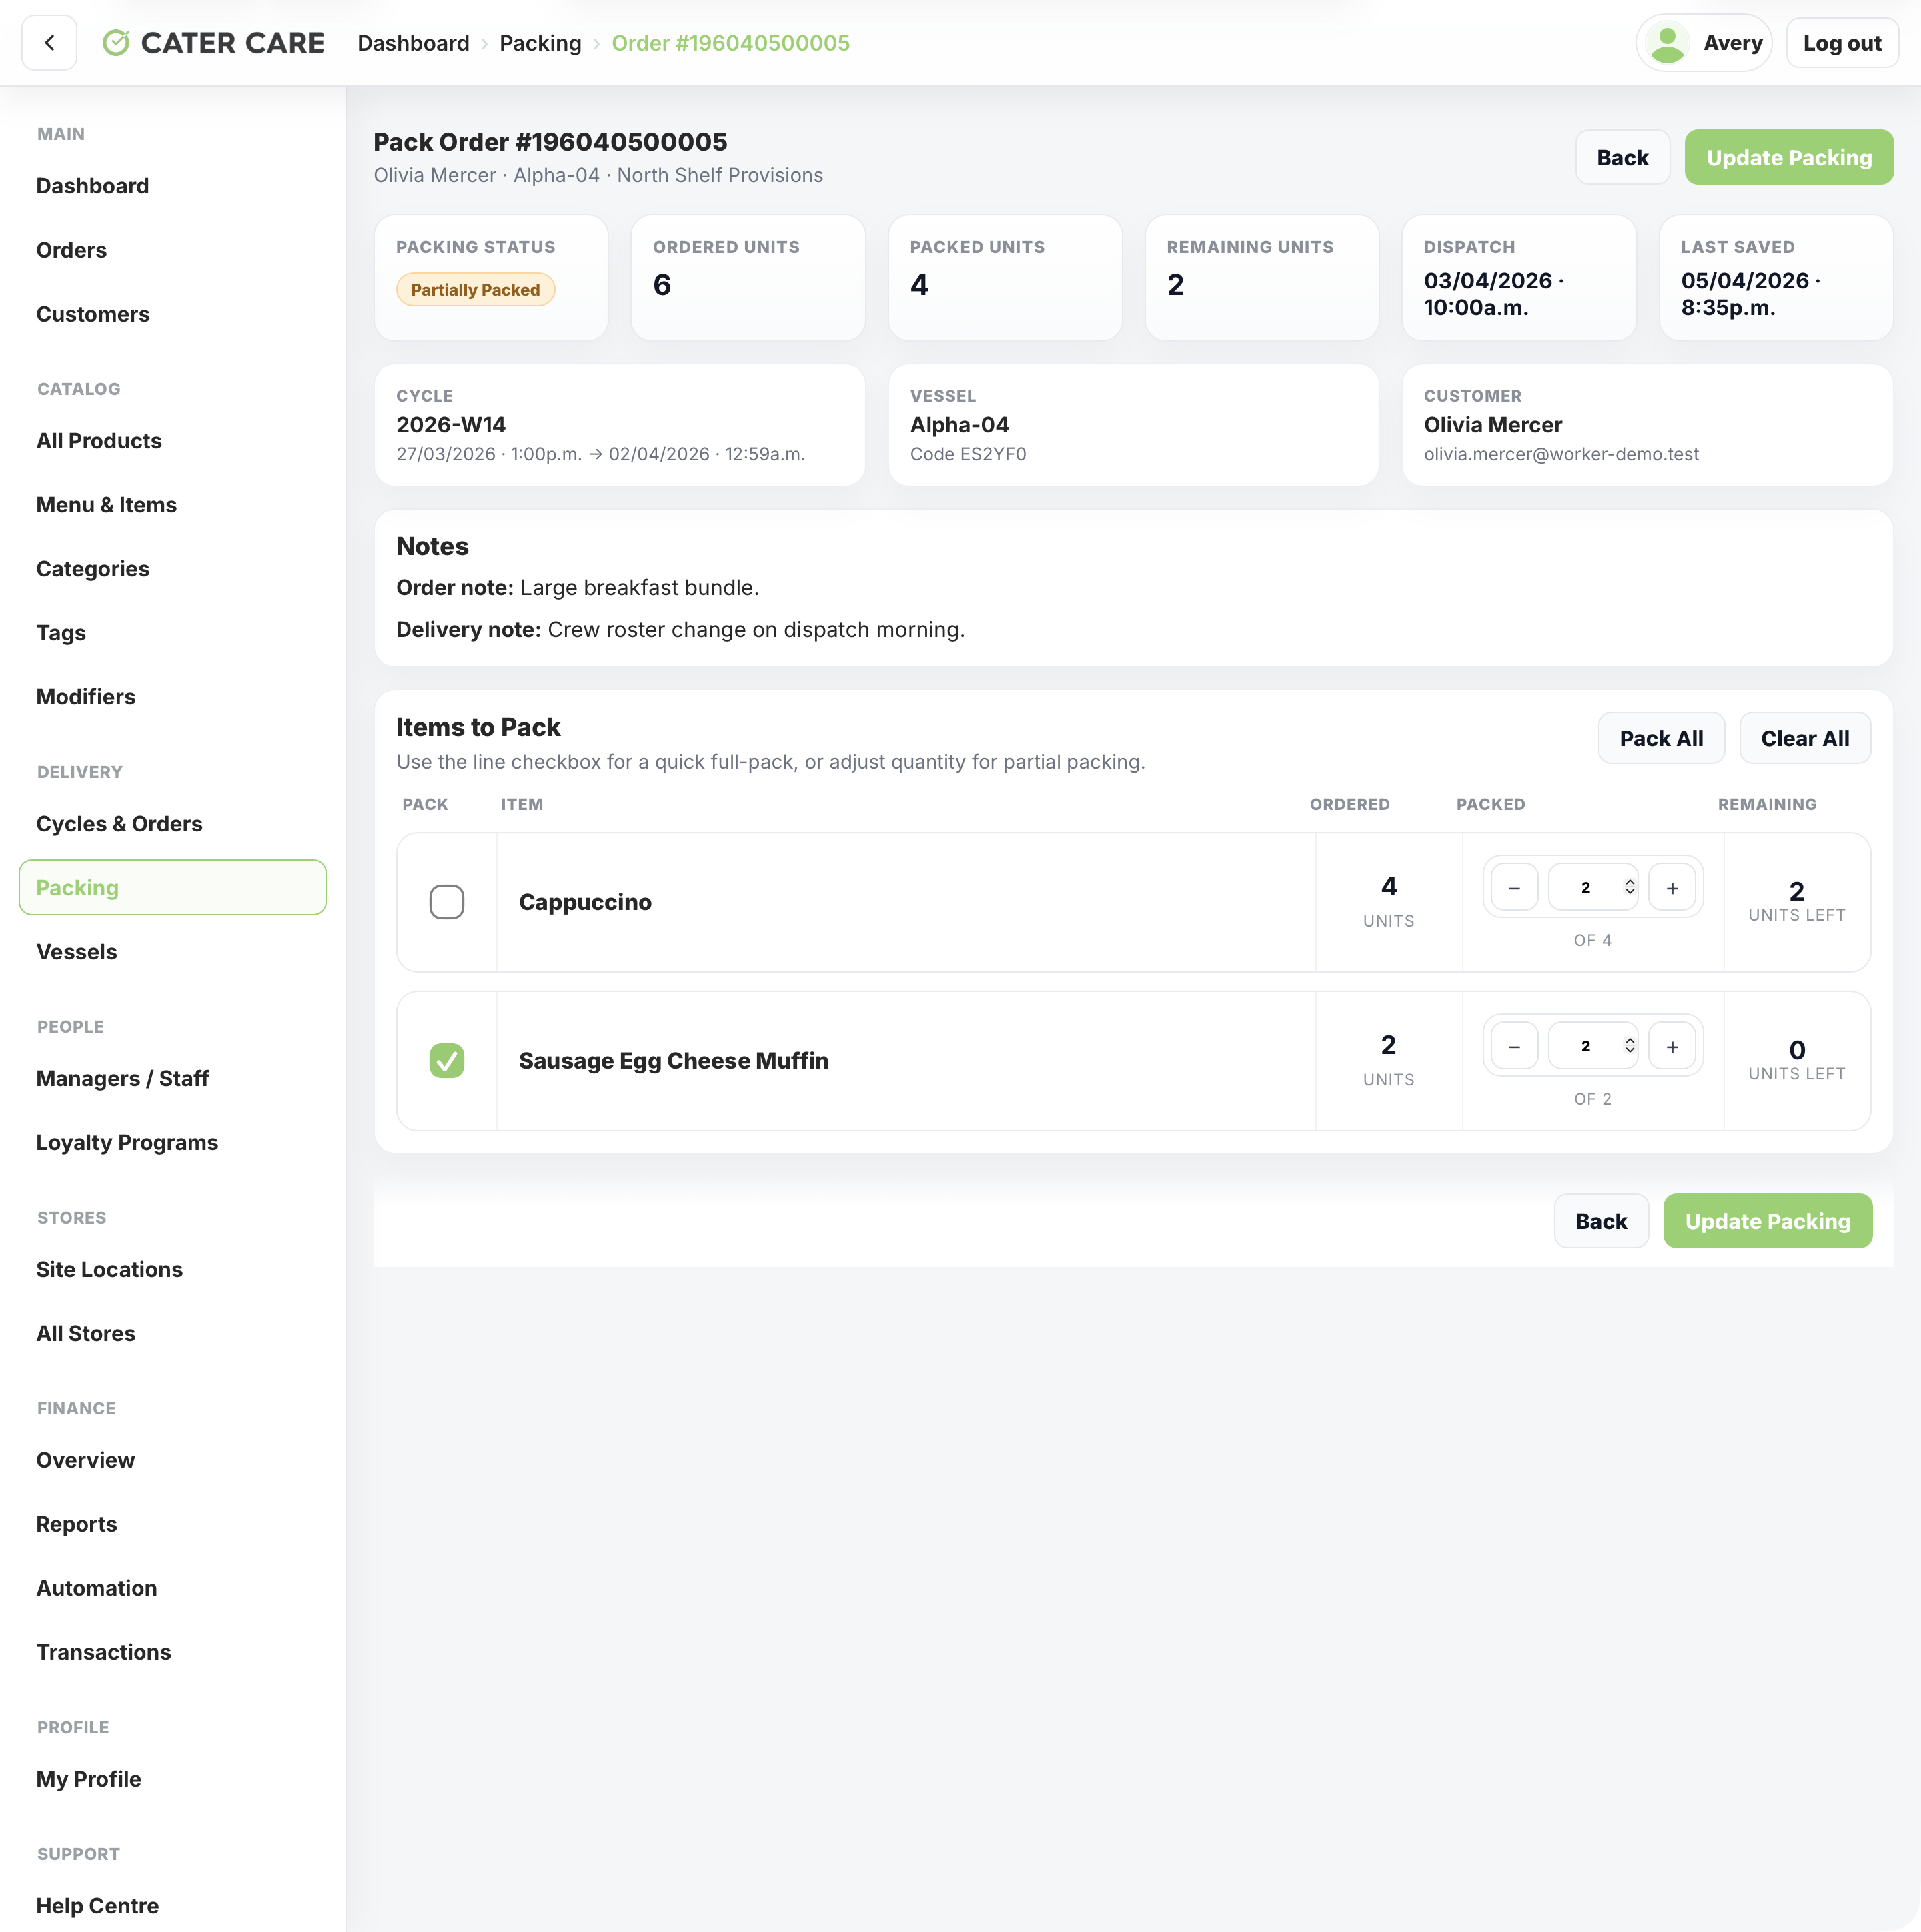Screen dimensions: 1921x1932
Task: Open Tags in sidebar
Action: click(x=61, y=633)
